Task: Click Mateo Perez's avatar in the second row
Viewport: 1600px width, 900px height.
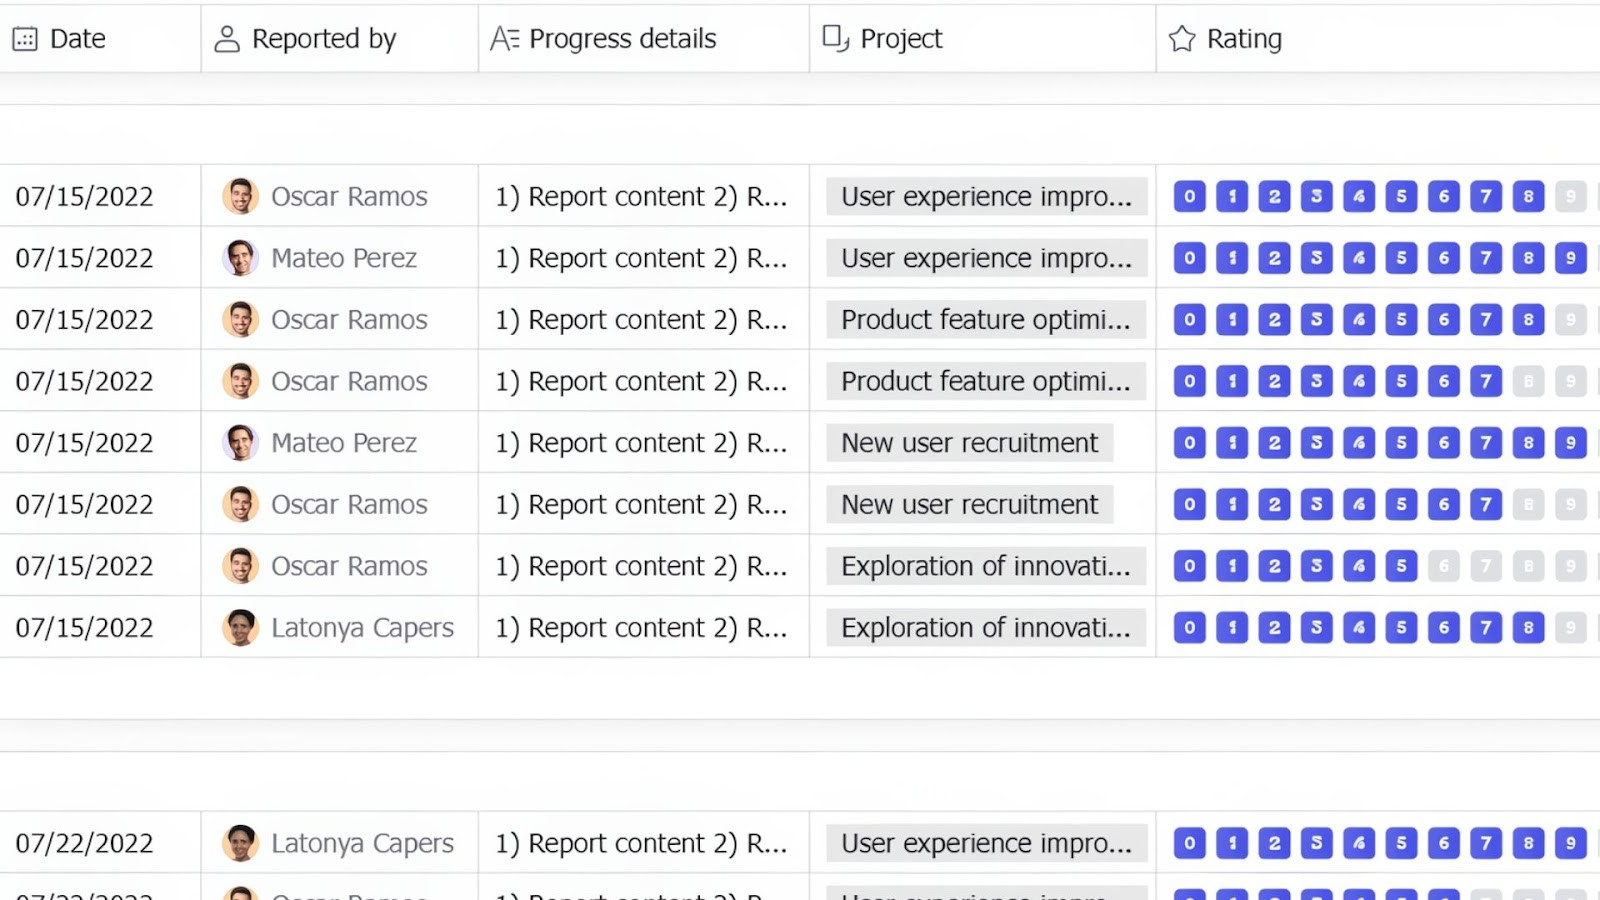Action: (240, 258)
